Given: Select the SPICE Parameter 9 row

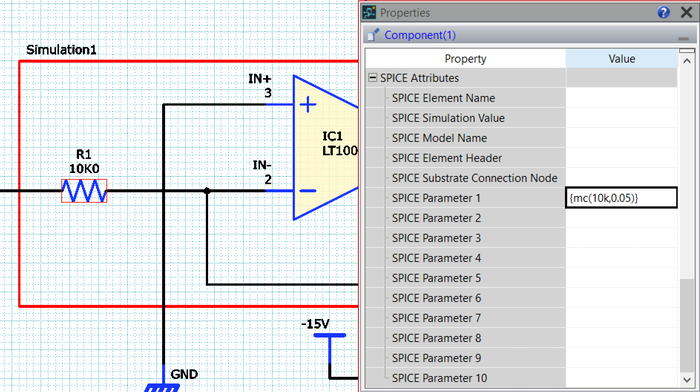Looking at the screenshot, I should [x=521, y=358].
